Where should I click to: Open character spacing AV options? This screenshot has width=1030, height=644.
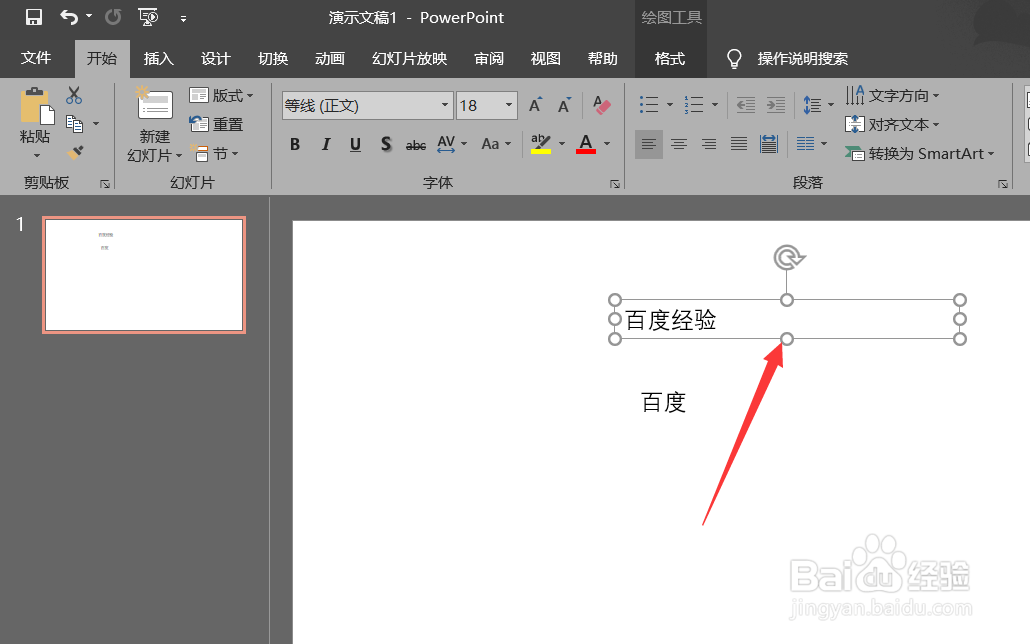coord(452,144)
